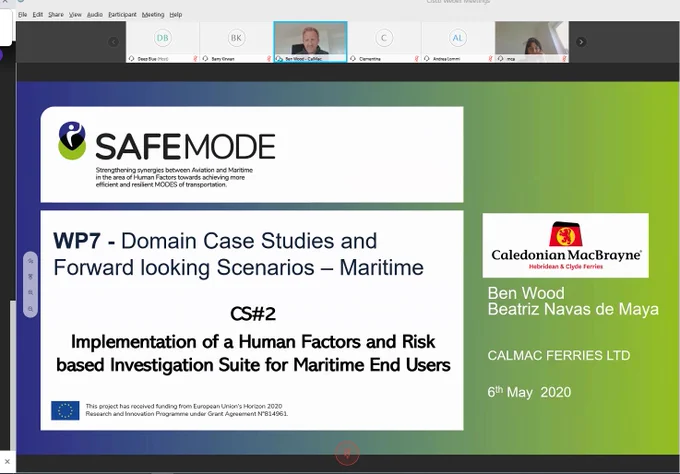
Task: Select the BK participant tile
Action: (x=236, y=42)
